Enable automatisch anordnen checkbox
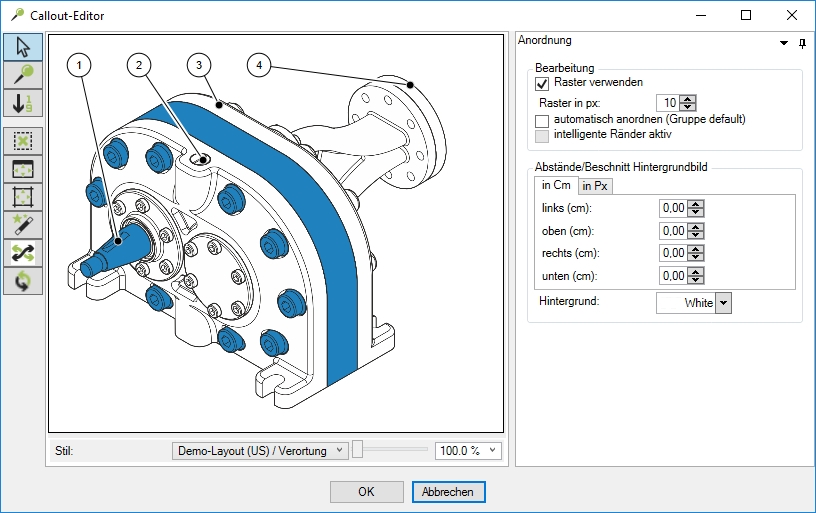The image size is (816, 513). pos(542,121)
